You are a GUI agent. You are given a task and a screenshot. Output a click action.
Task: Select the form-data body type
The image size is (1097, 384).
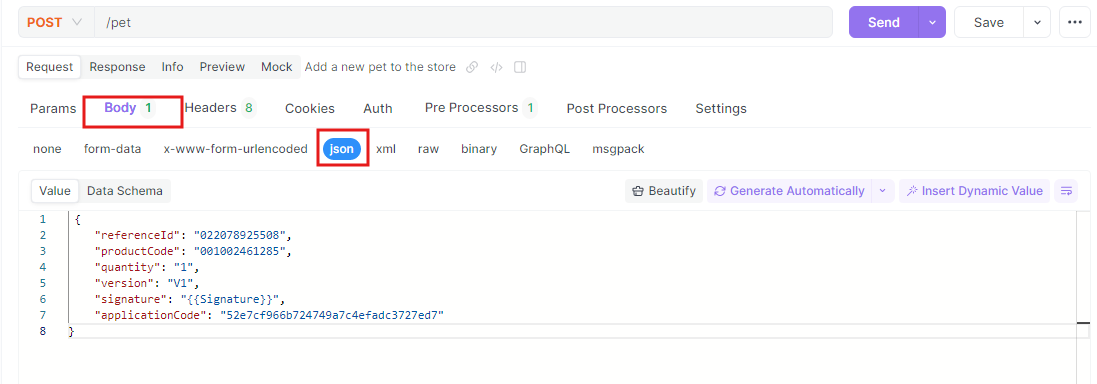[113, 149]
